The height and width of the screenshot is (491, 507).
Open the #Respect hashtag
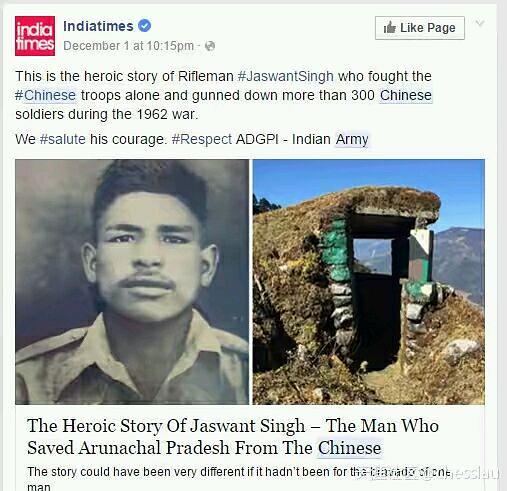click(x=202, y=139)
